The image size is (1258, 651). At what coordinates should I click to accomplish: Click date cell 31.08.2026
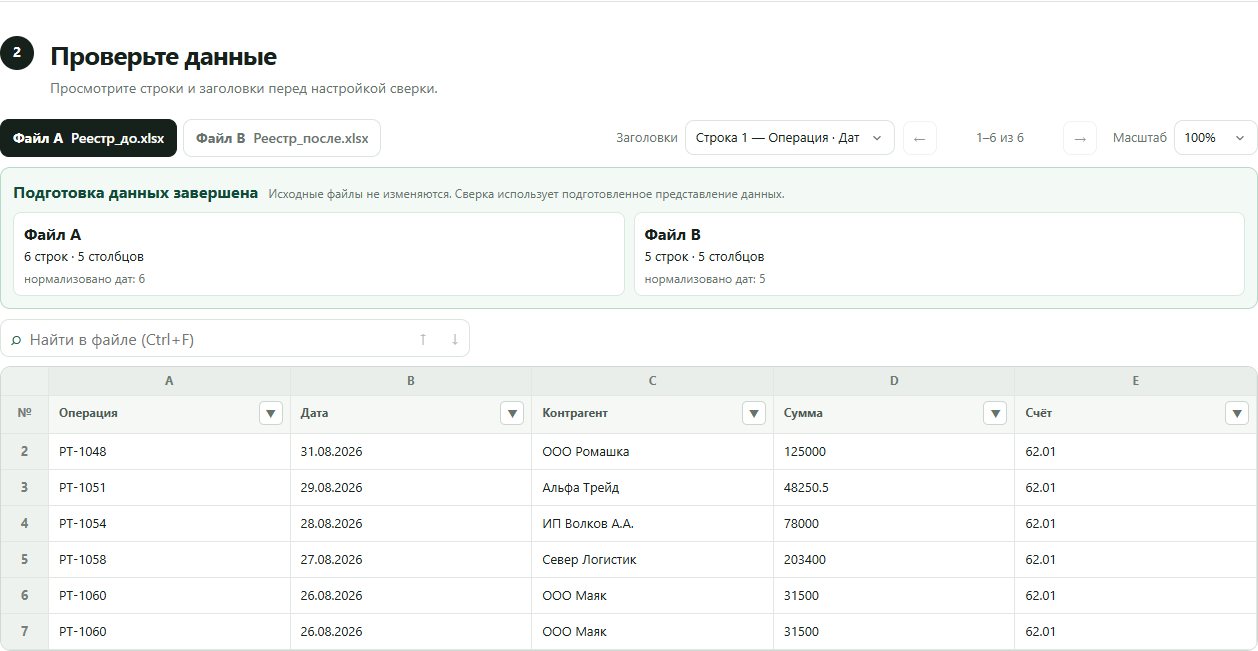(x=411, y=451)
